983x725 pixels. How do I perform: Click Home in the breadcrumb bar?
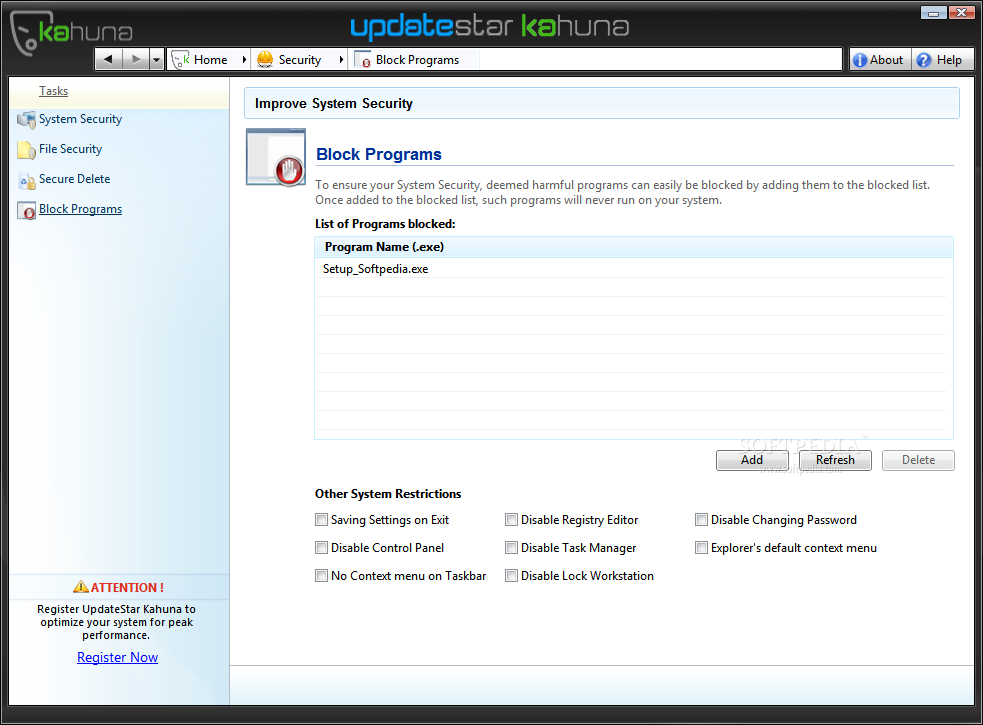coord(211,60)
